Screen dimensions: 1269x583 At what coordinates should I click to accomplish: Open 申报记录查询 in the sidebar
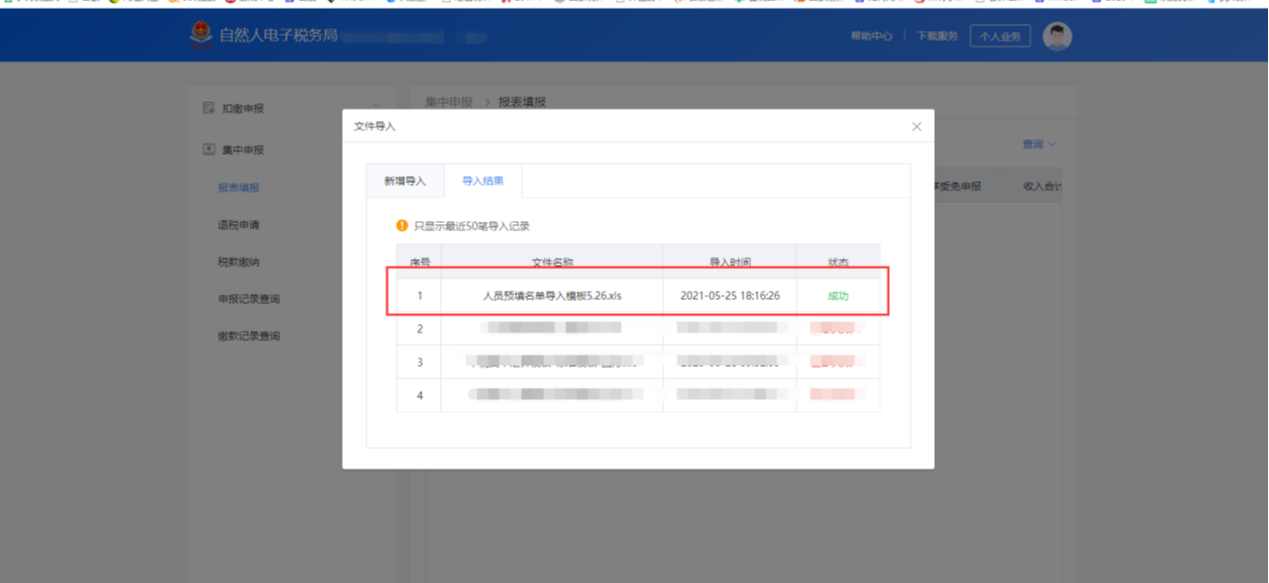point(249,299)
